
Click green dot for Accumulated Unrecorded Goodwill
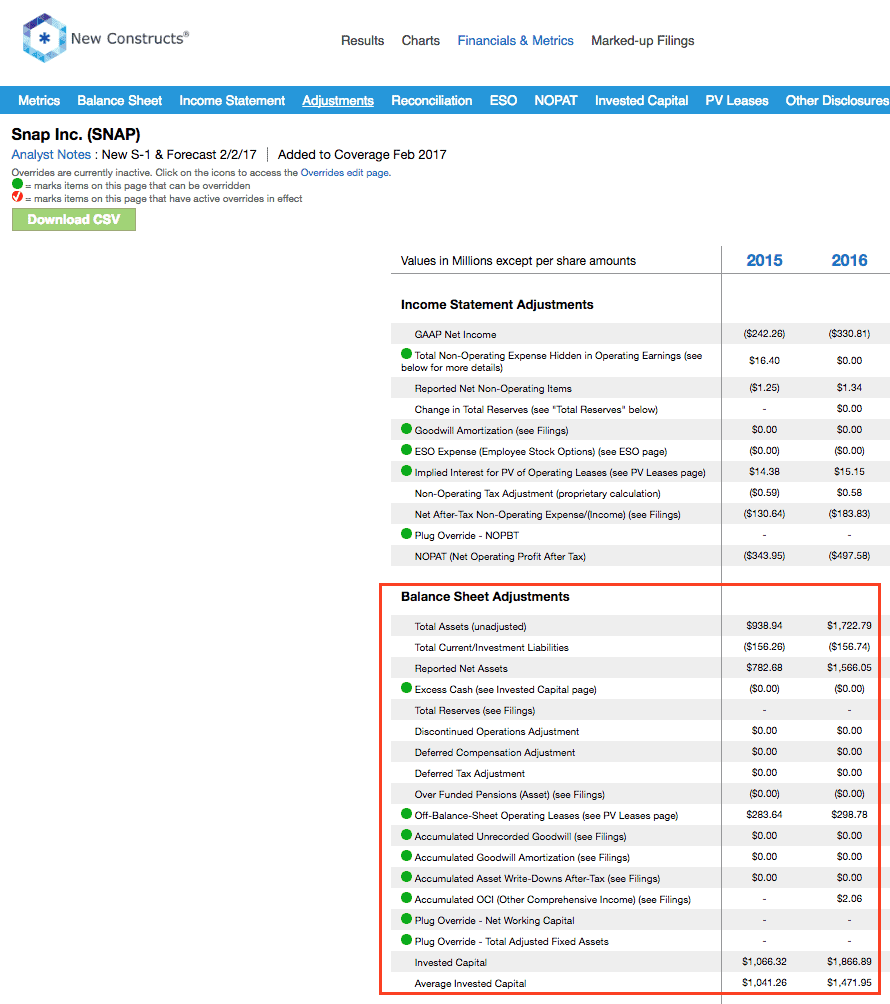pos(406,835)
